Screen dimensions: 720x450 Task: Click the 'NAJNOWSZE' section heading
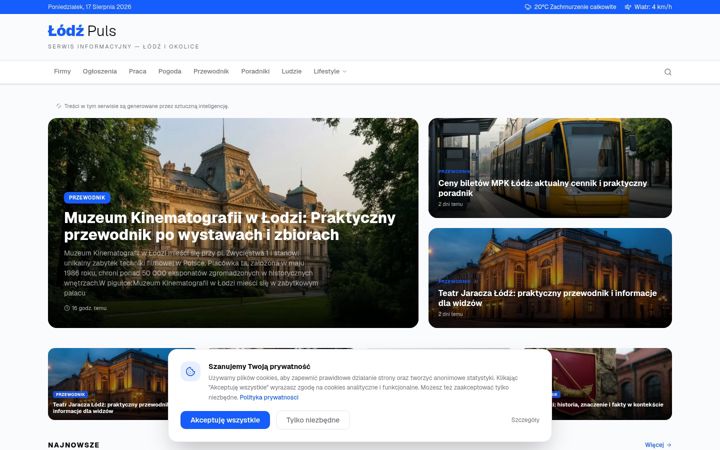point(73,445)
